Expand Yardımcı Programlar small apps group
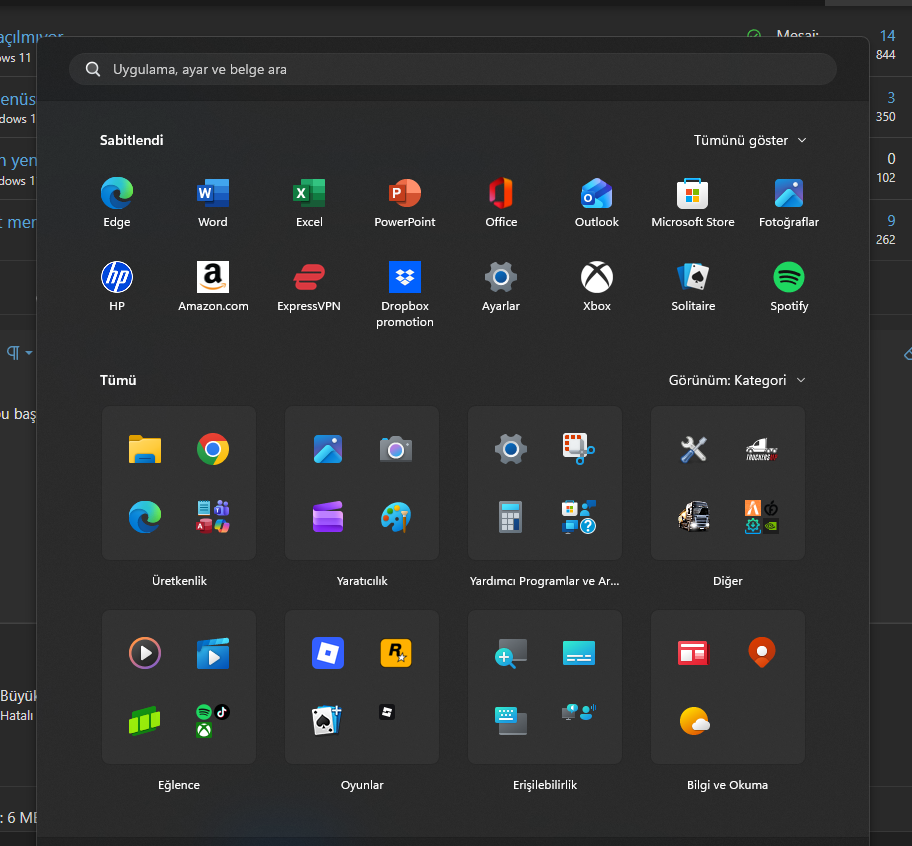Viewport: 912px width, 846px height. coord(579,517)
